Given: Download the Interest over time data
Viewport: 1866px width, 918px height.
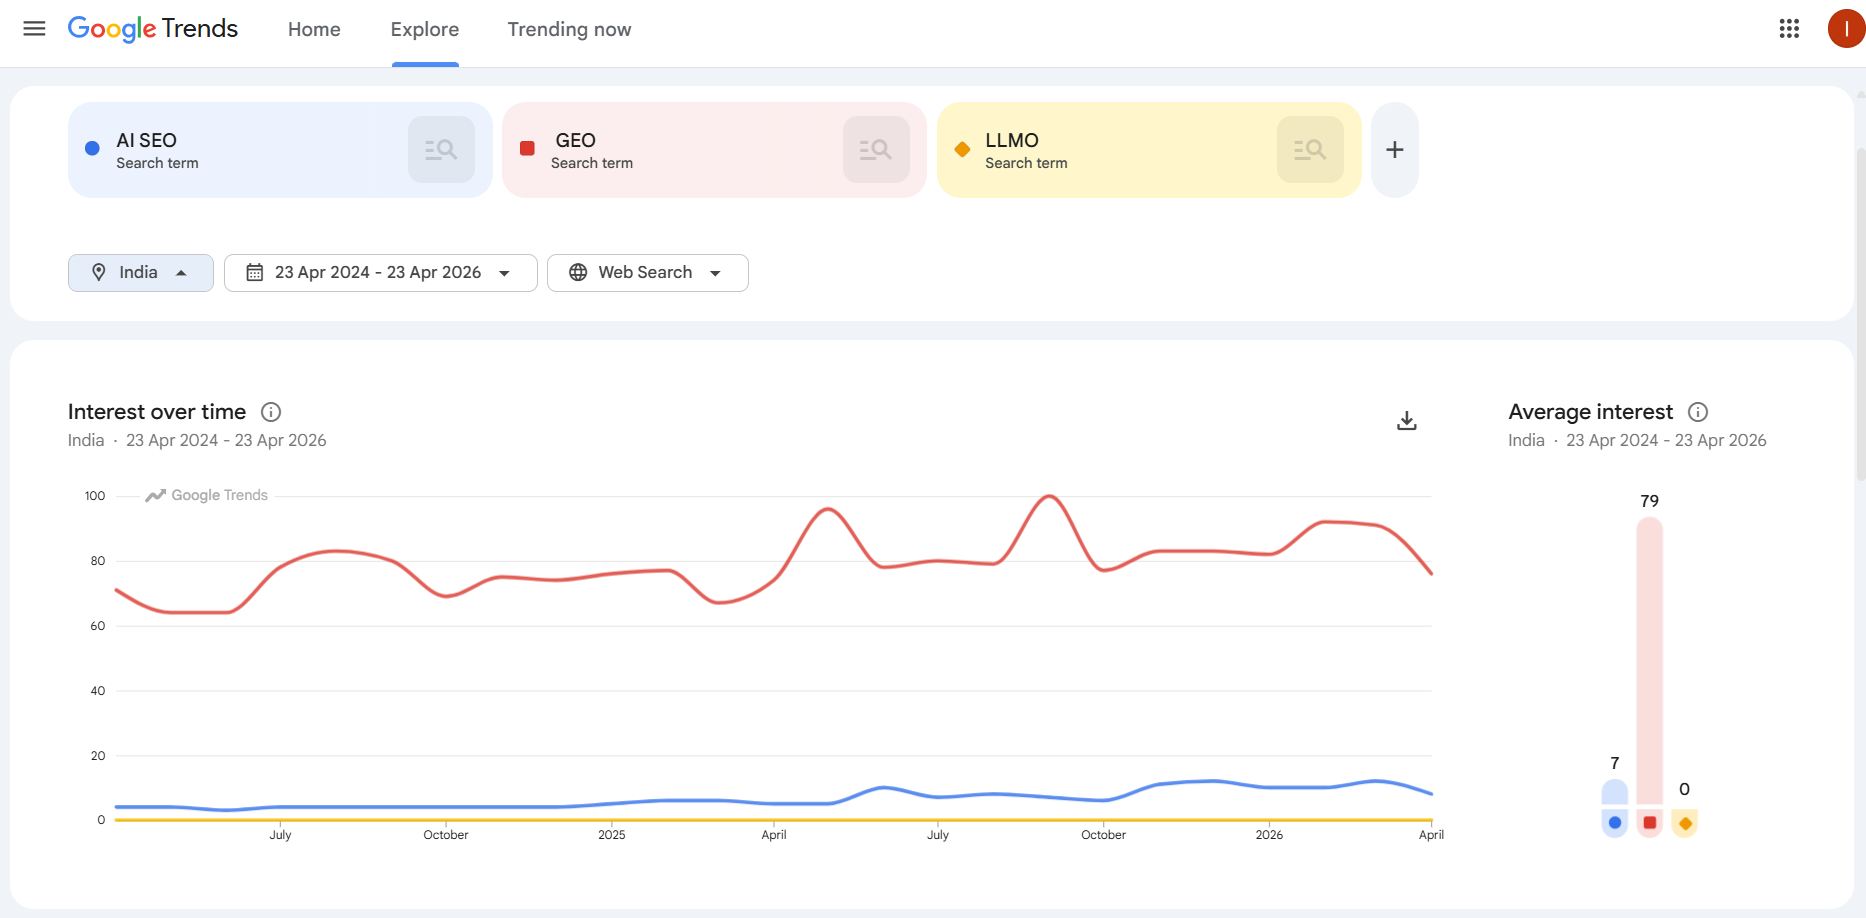Looking at the screenshot, I should [x=1406, y=420].
